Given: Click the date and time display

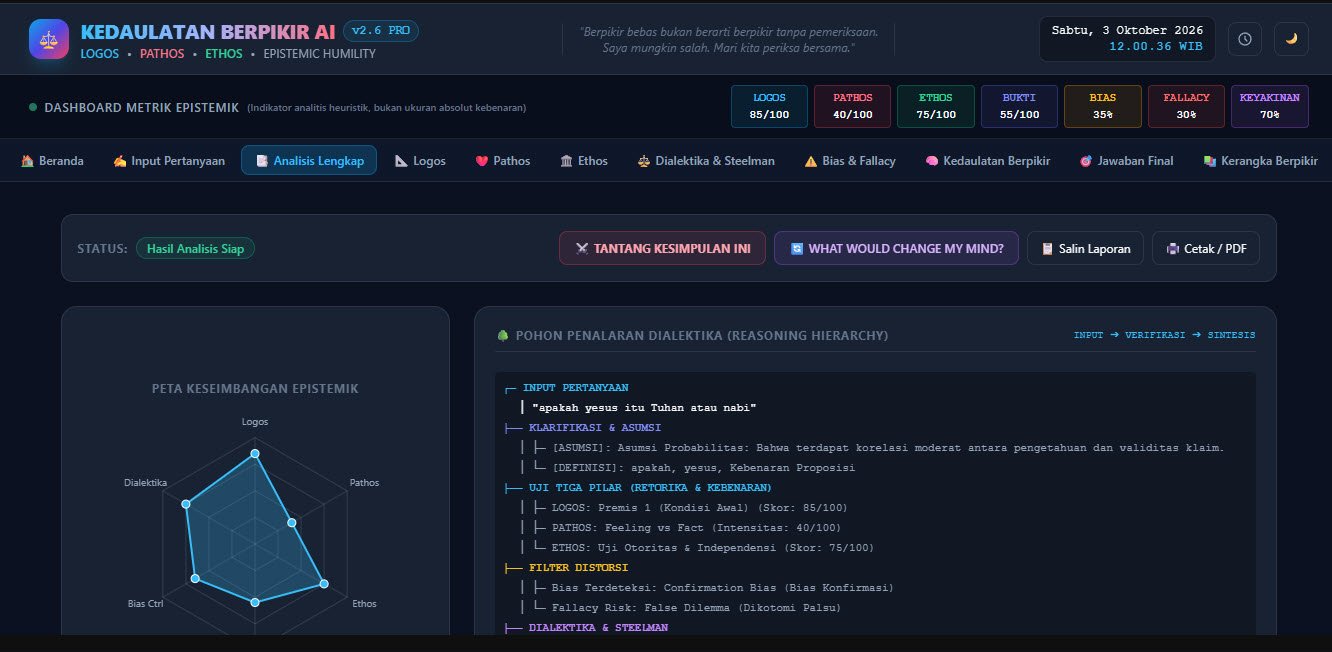Looking at the screenshot, I should tap(1127, 39).
